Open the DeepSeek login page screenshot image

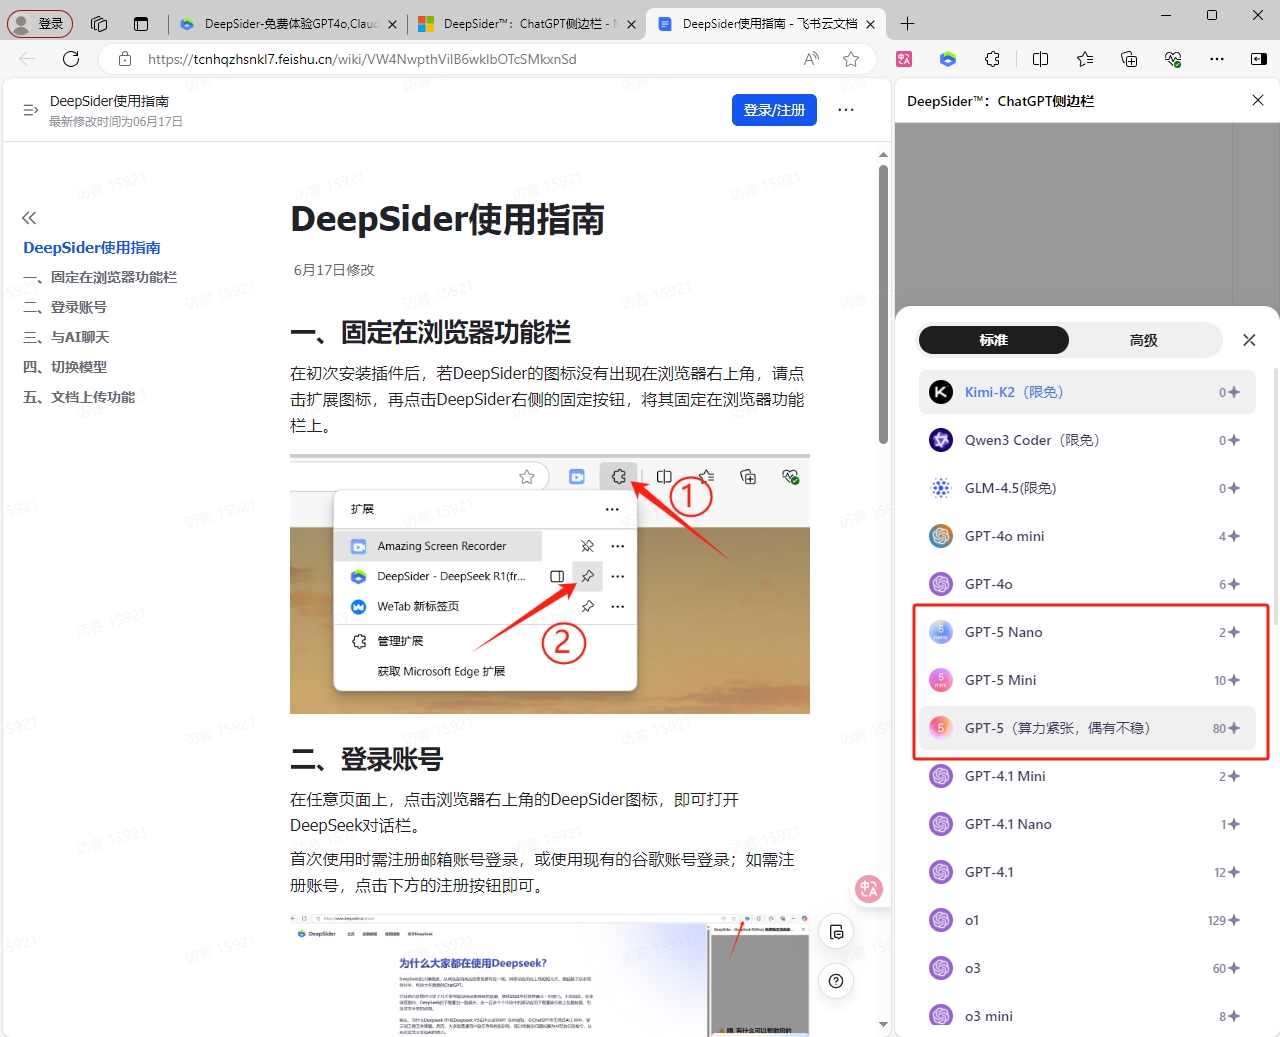[x=550, y=975]
